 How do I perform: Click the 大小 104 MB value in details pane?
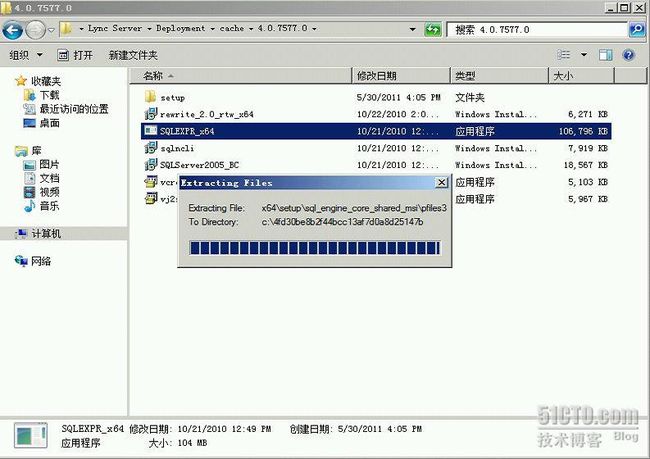pos(192,443)
